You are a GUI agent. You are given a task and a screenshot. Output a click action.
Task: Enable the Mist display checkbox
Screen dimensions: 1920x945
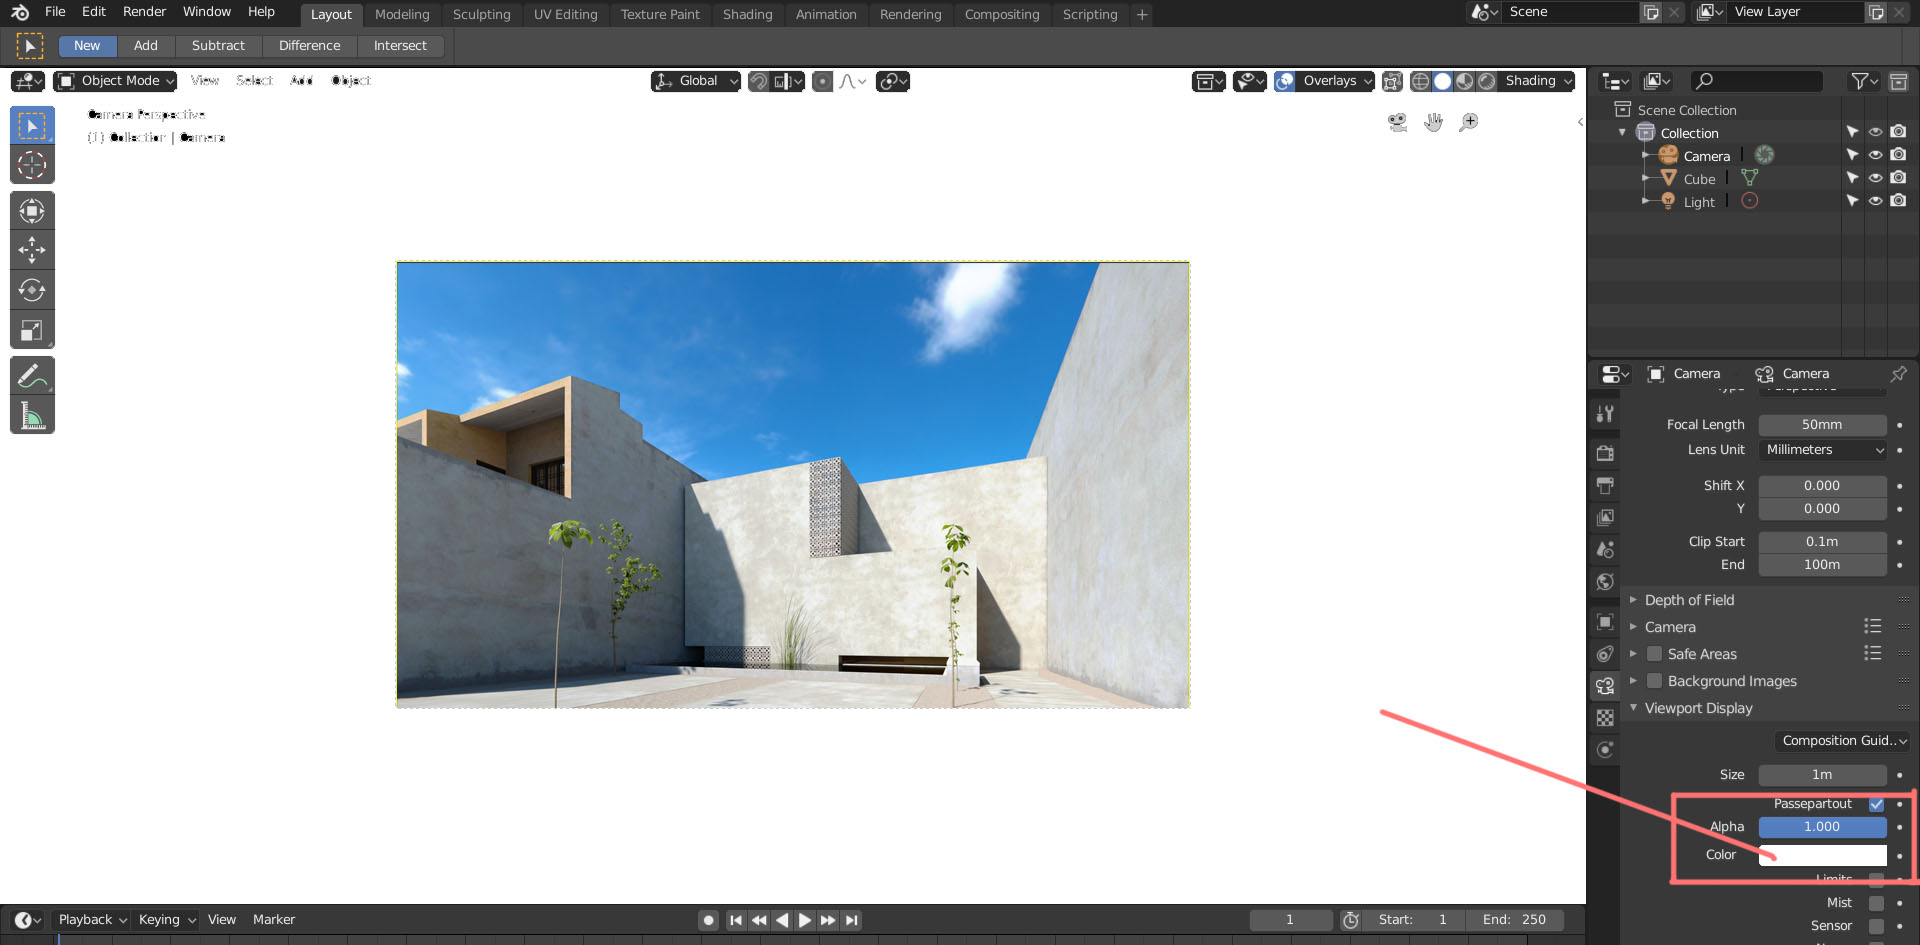(1876, 903)
